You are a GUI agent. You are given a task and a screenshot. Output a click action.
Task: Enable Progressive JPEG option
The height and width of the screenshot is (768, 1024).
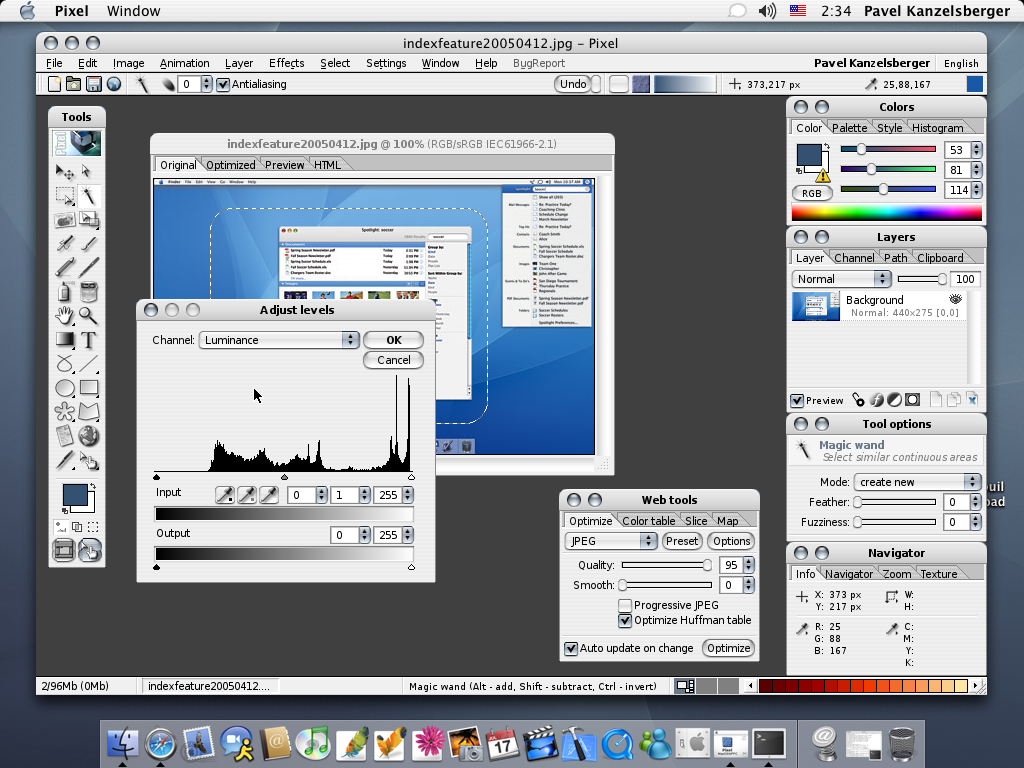pos(625,605)
